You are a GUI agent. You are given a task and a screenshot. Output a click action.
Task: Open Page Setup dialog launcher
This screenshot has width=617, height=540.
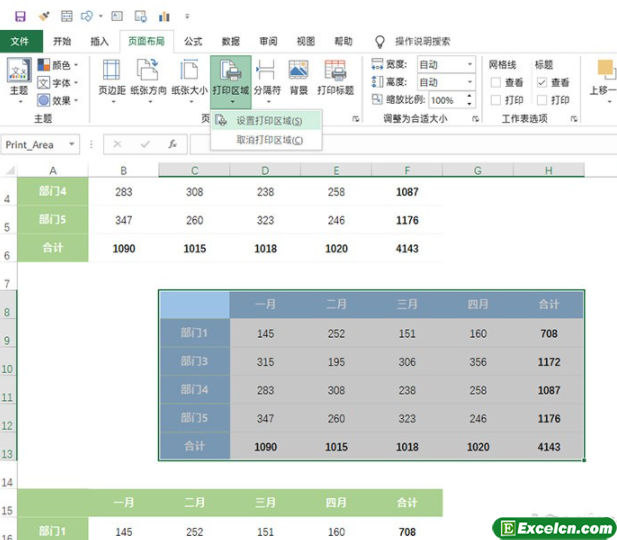356,119
